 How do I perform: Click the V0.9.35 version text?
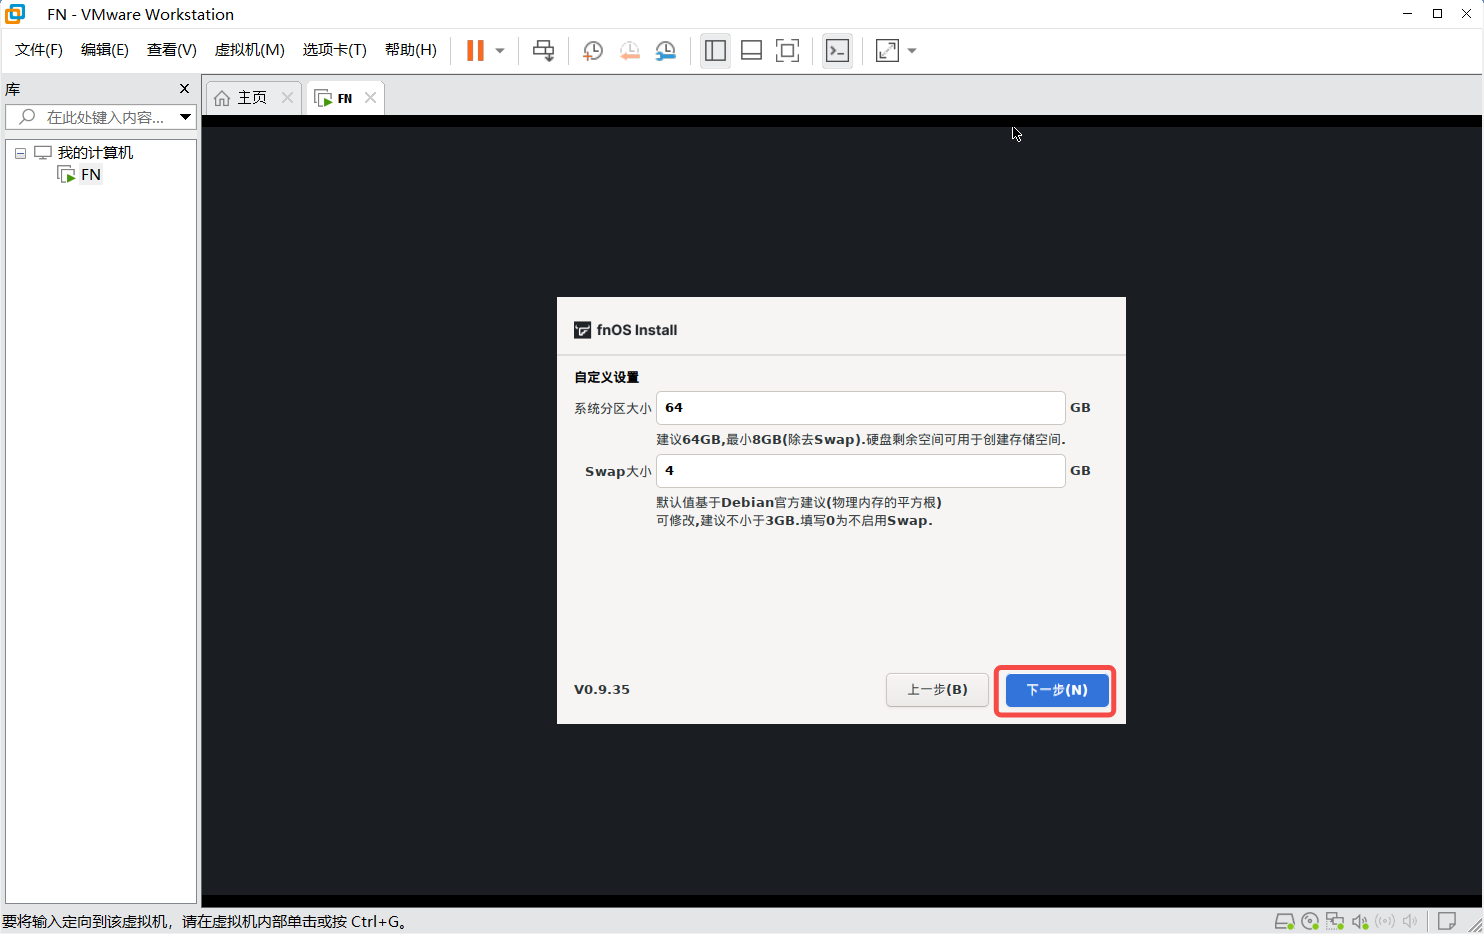coord(602,690)
